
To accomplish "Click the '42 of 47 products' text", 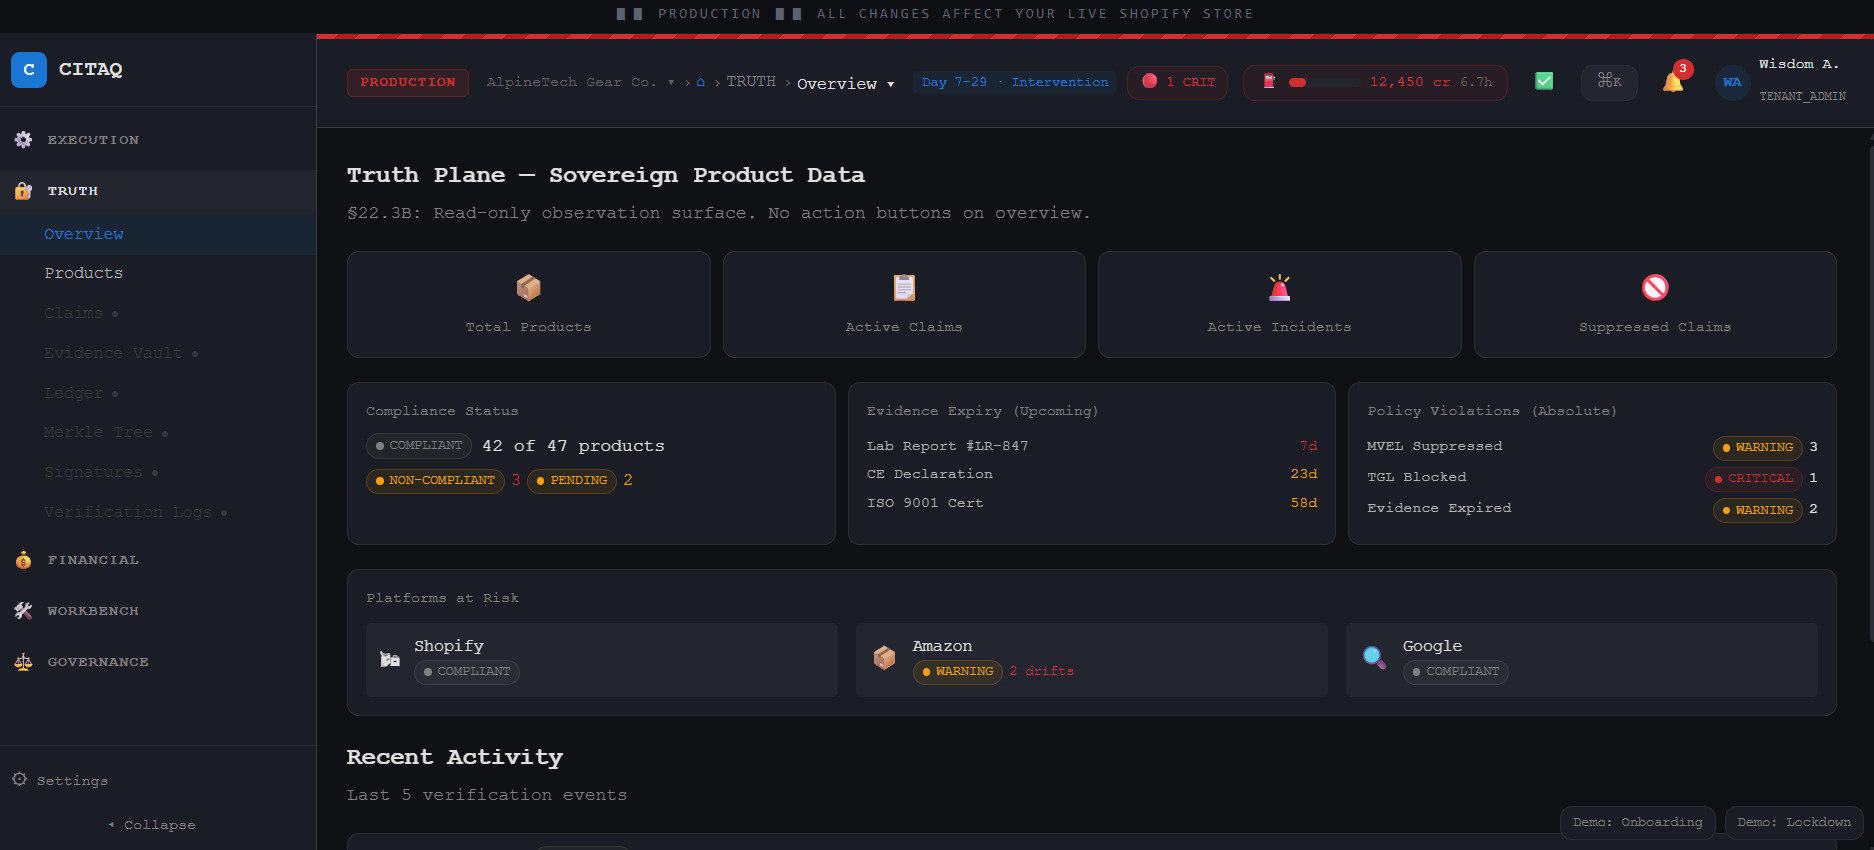I will pos(573,446).
